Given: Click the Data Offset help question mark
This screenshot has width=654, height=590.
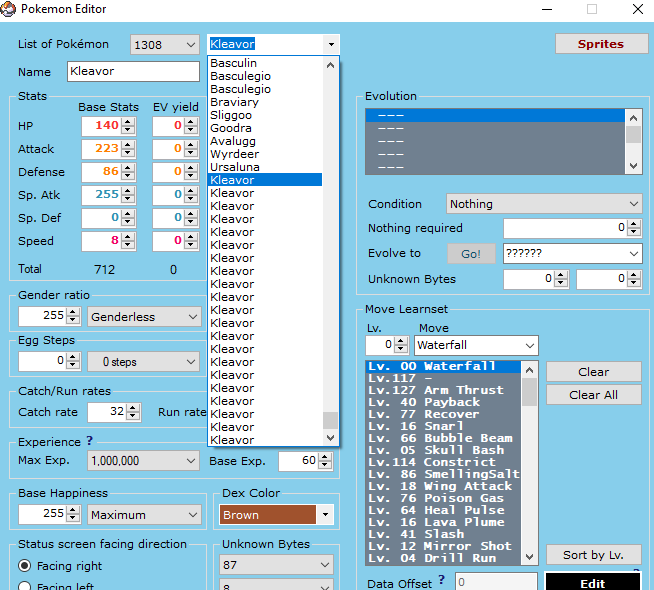Looking at the screenshot, I should tap(441, 579).
